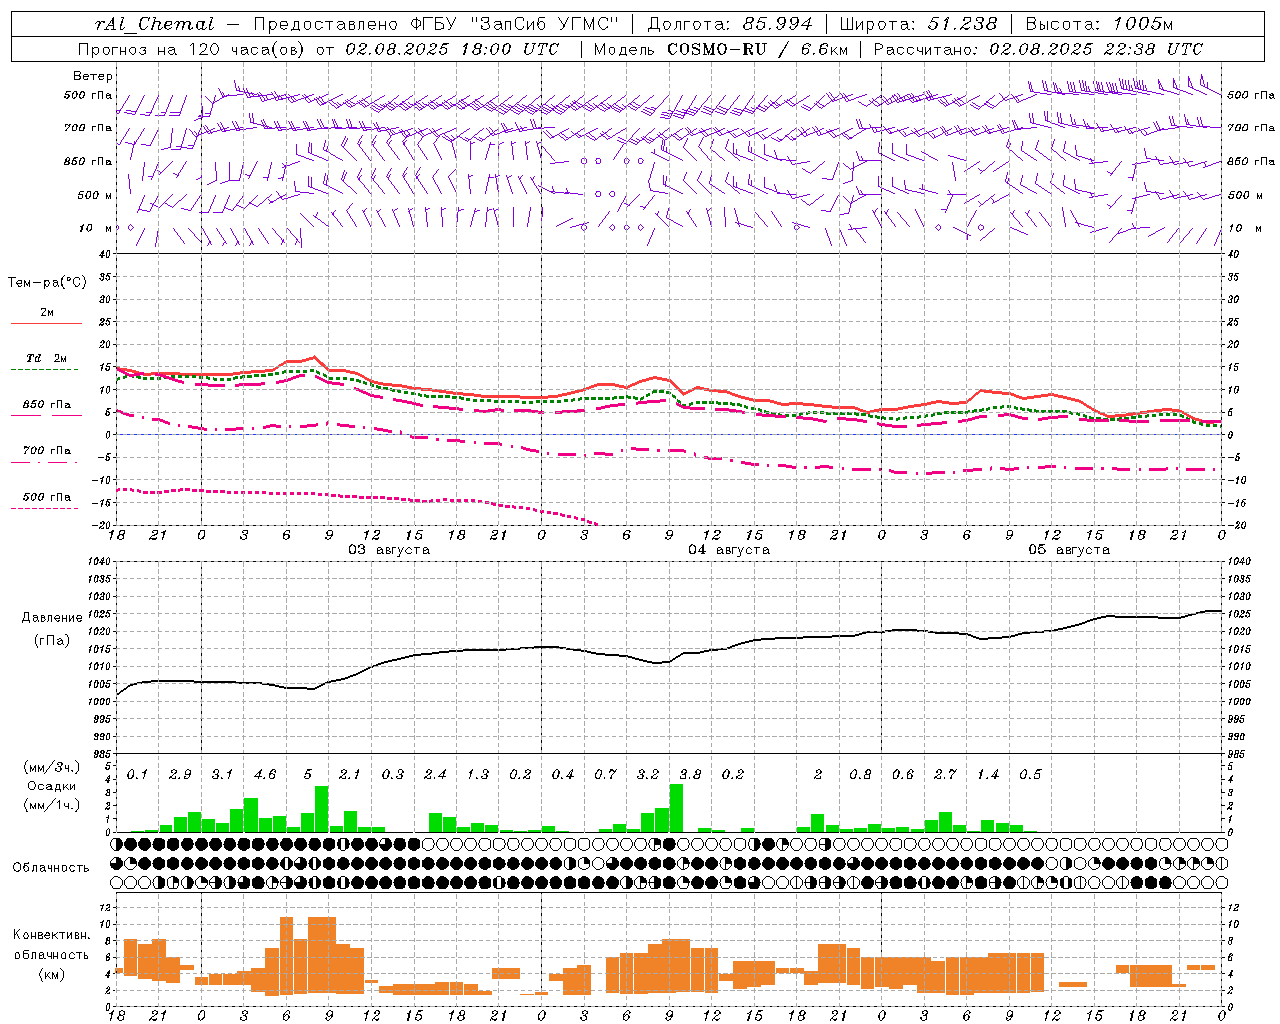The image size is (1280, 1024).
Task: Click the green dashed Td 2м legend line
Action: coord(44,369)
